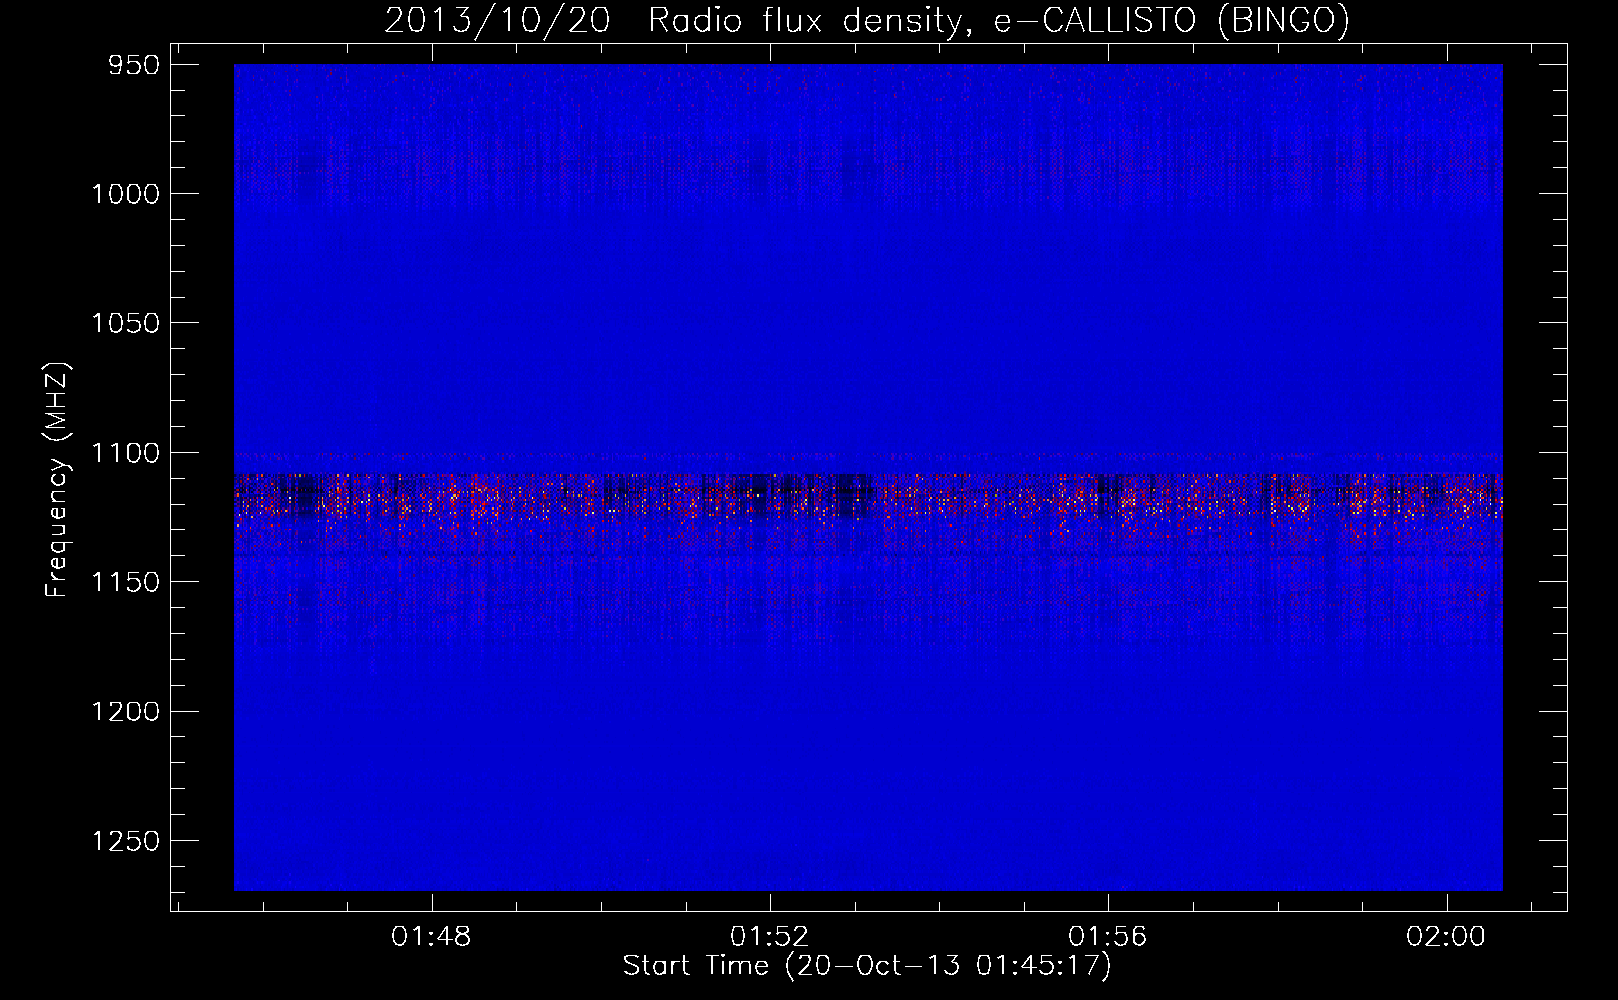Click the 'Start Time (20-Oct-13 01:45:17)' label

point(867,966)
